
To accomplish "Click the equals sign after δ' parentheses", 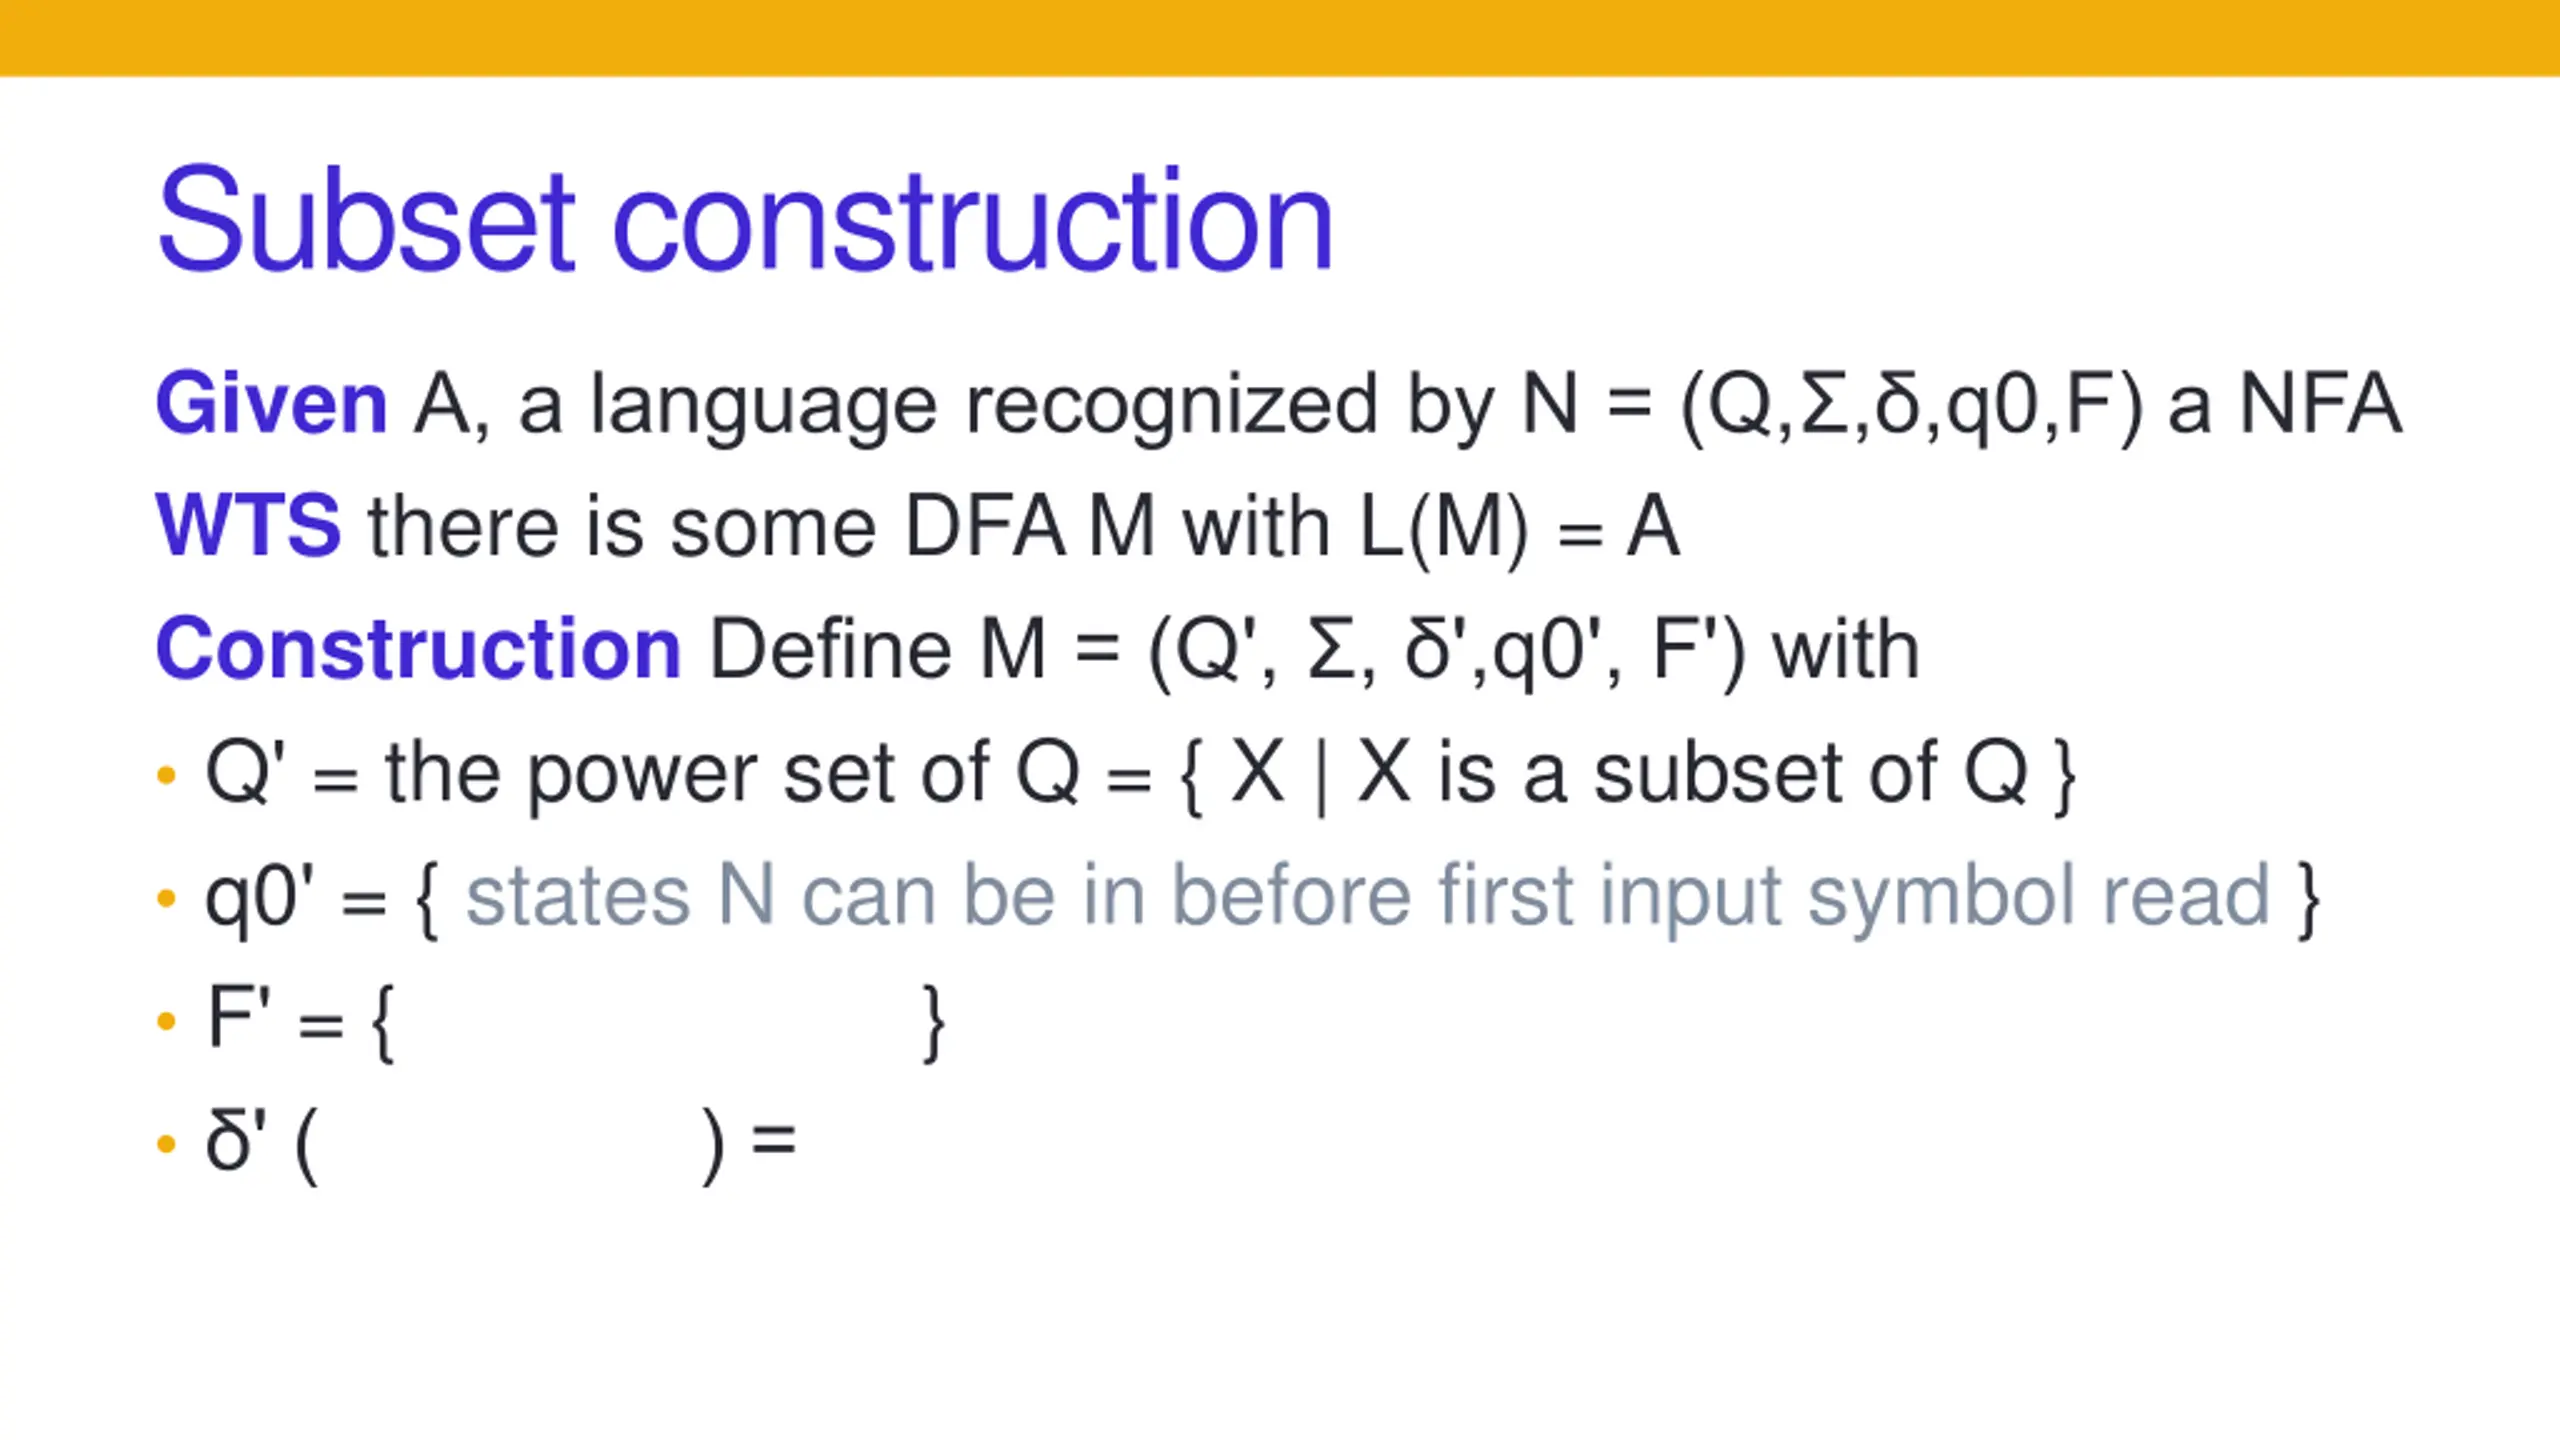I will (774, 1139).
